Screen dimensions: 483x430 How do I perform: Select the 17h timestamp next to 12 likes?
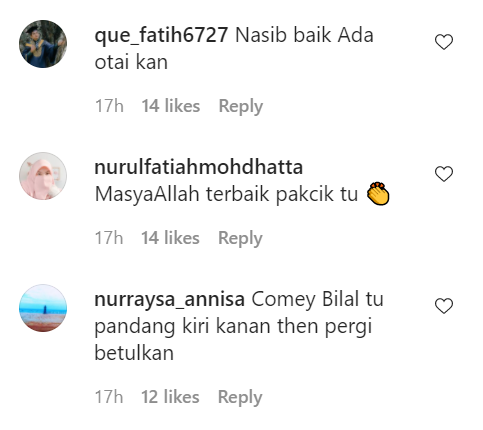[109, 397]
